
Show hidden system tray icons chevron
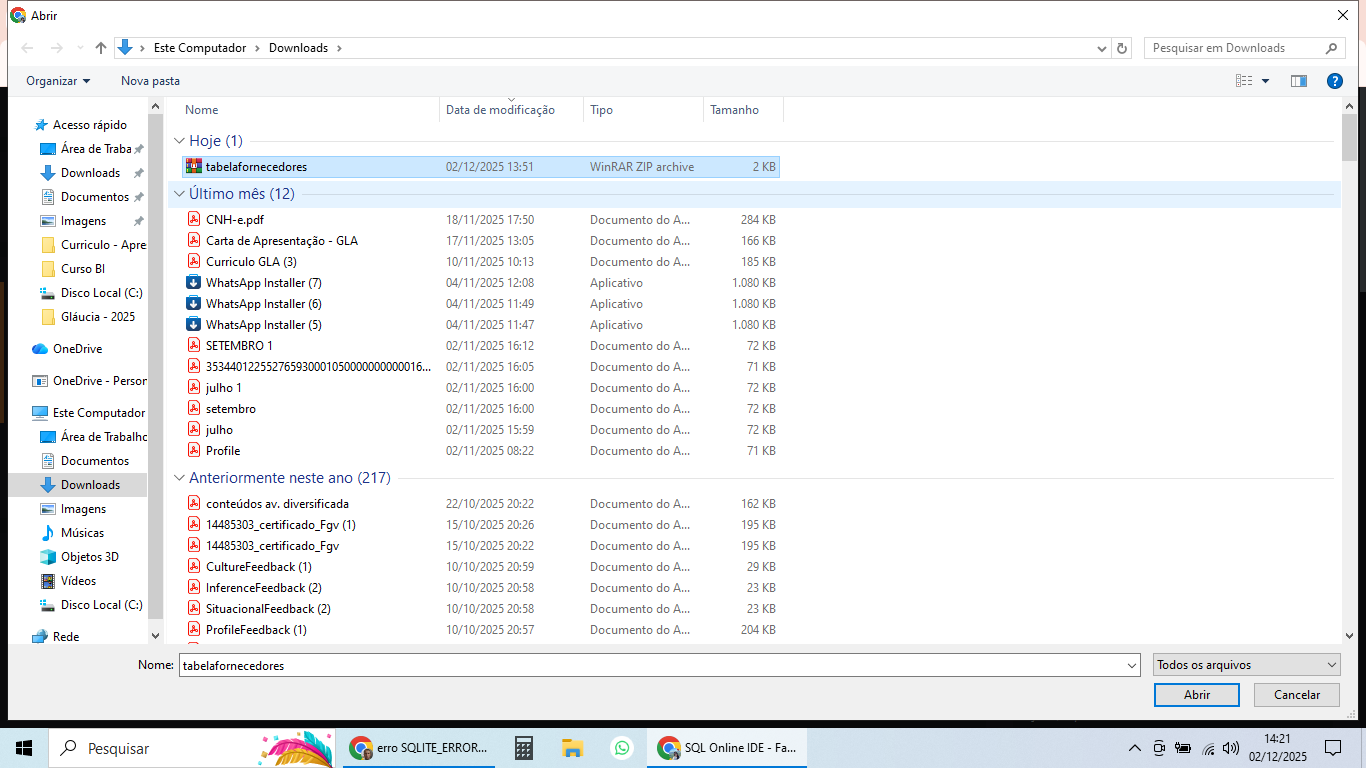pos(1134,748)
